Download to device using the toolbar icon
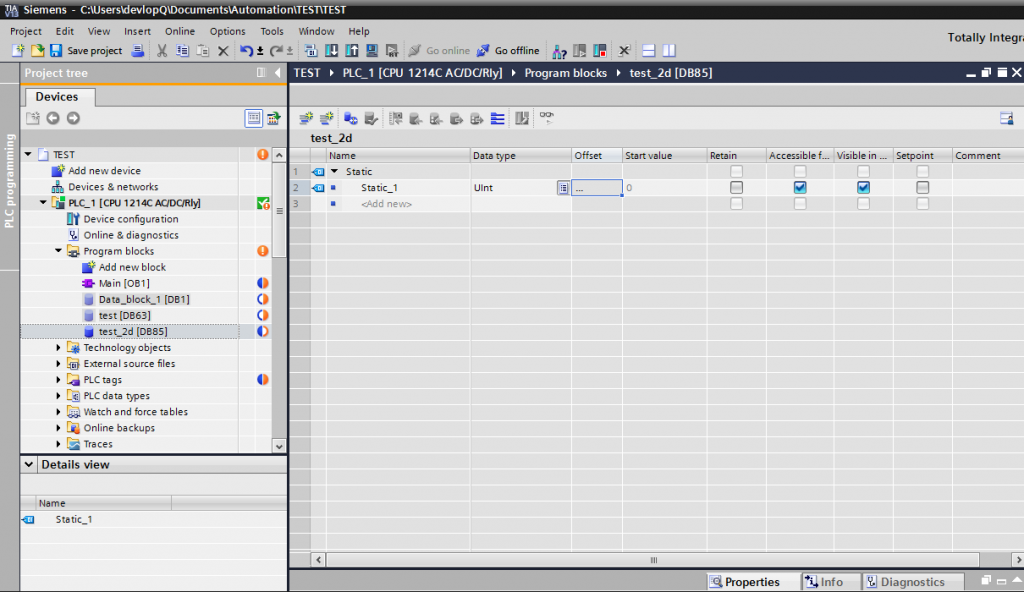 (x=331, y=50)
